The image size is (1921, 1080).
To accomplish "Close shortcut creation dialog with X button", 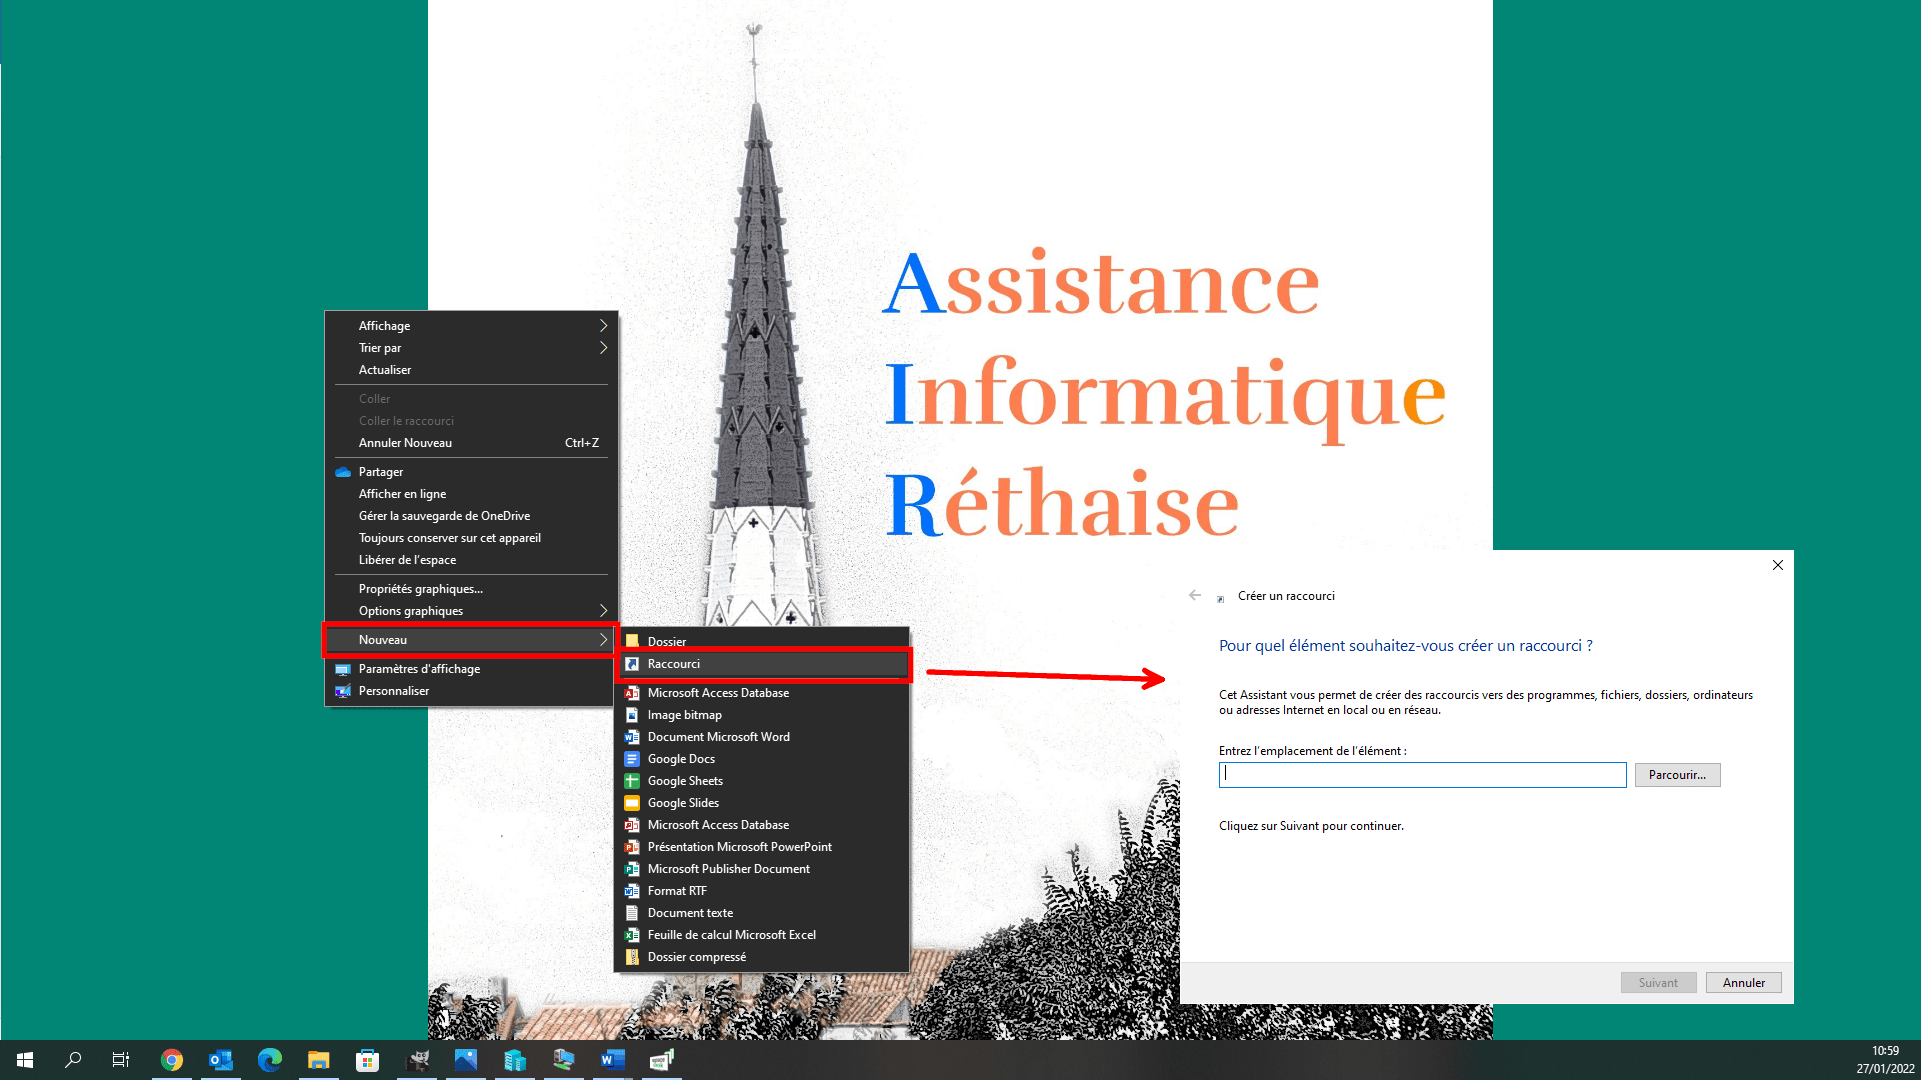I will pyautogui.click(x=1779, y=564).
